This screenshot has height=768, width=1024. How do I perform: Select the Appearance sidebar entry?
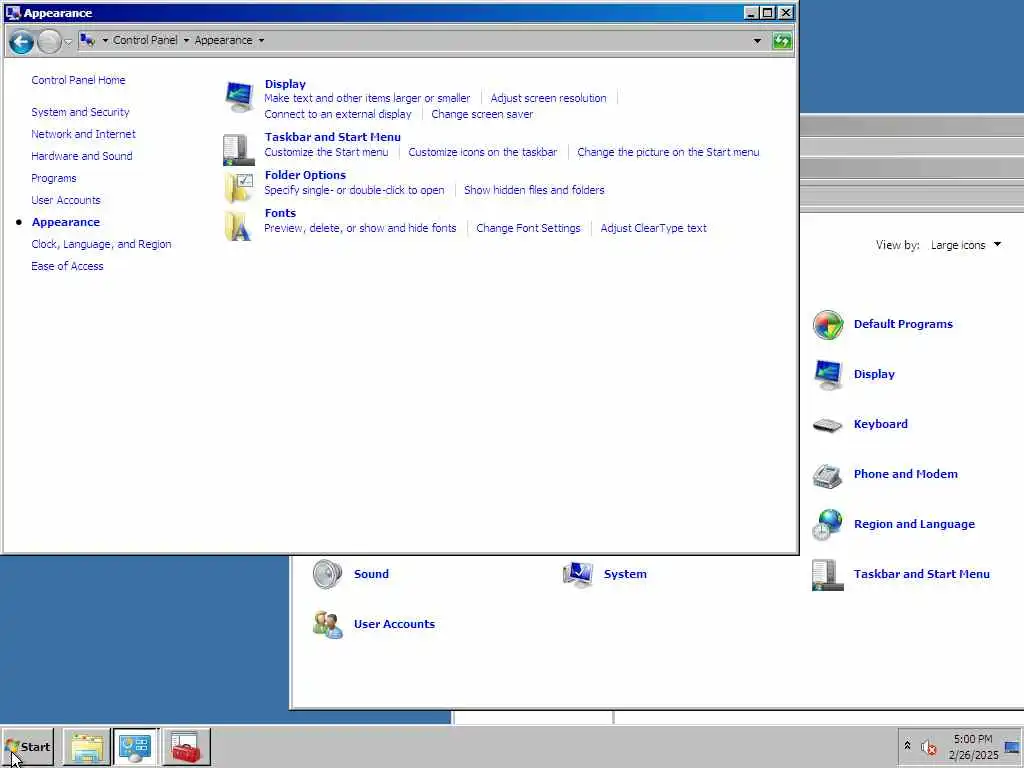66,222
